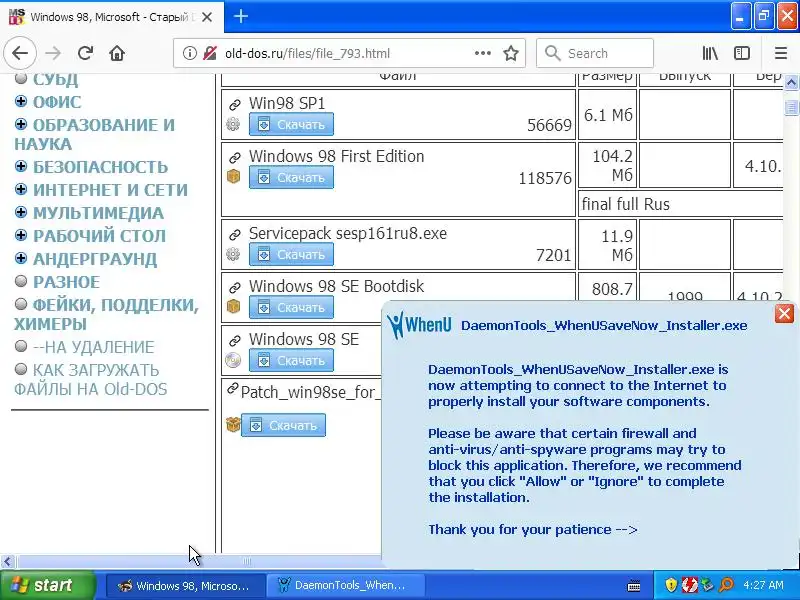Download Servicepack sesp161ru8.exe
800x600 pixels.
pyautogui.click(x=291, y=254)
